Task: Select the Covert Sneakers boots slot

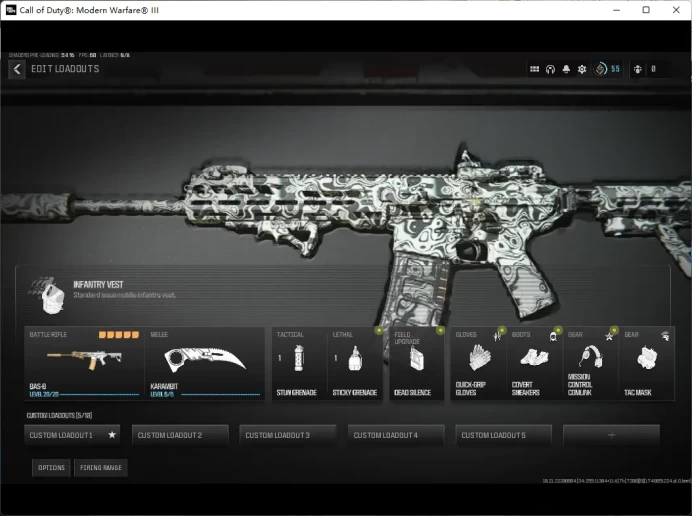Action: [534, 364]
